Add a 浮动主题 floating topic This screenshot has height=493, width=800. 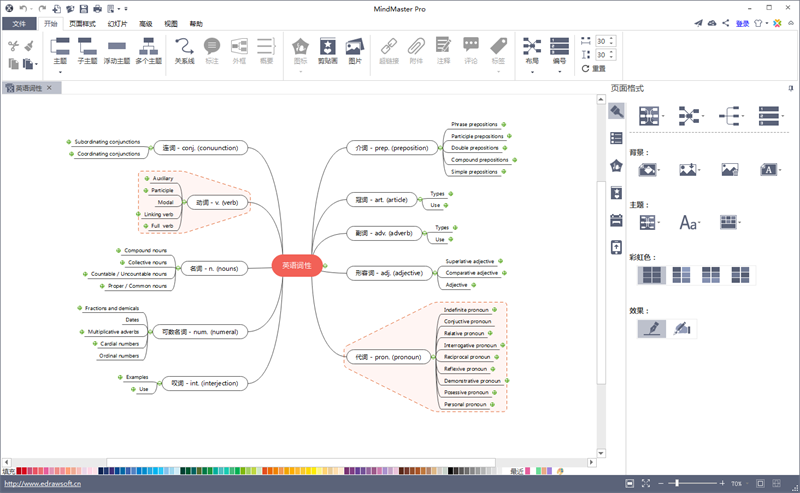[x=117, y=51]
